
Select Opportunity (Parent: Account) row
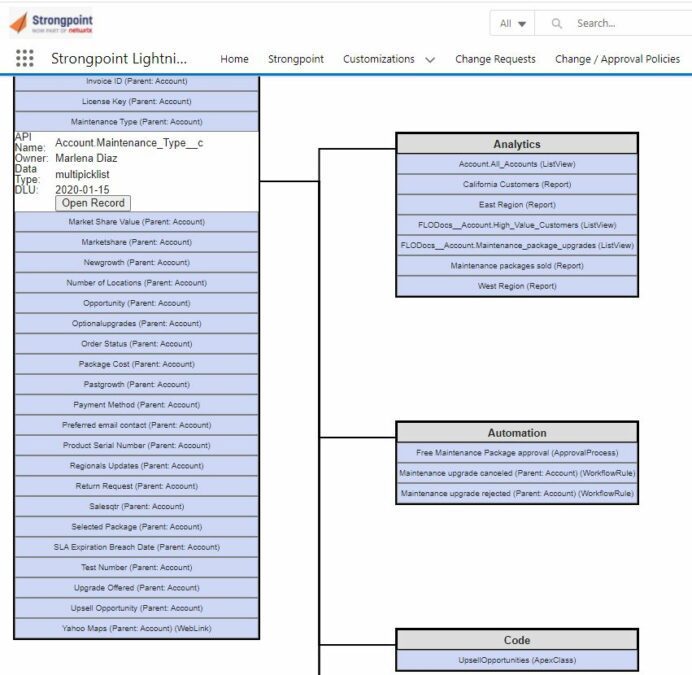pyautogui.click(x=137, y=303)
